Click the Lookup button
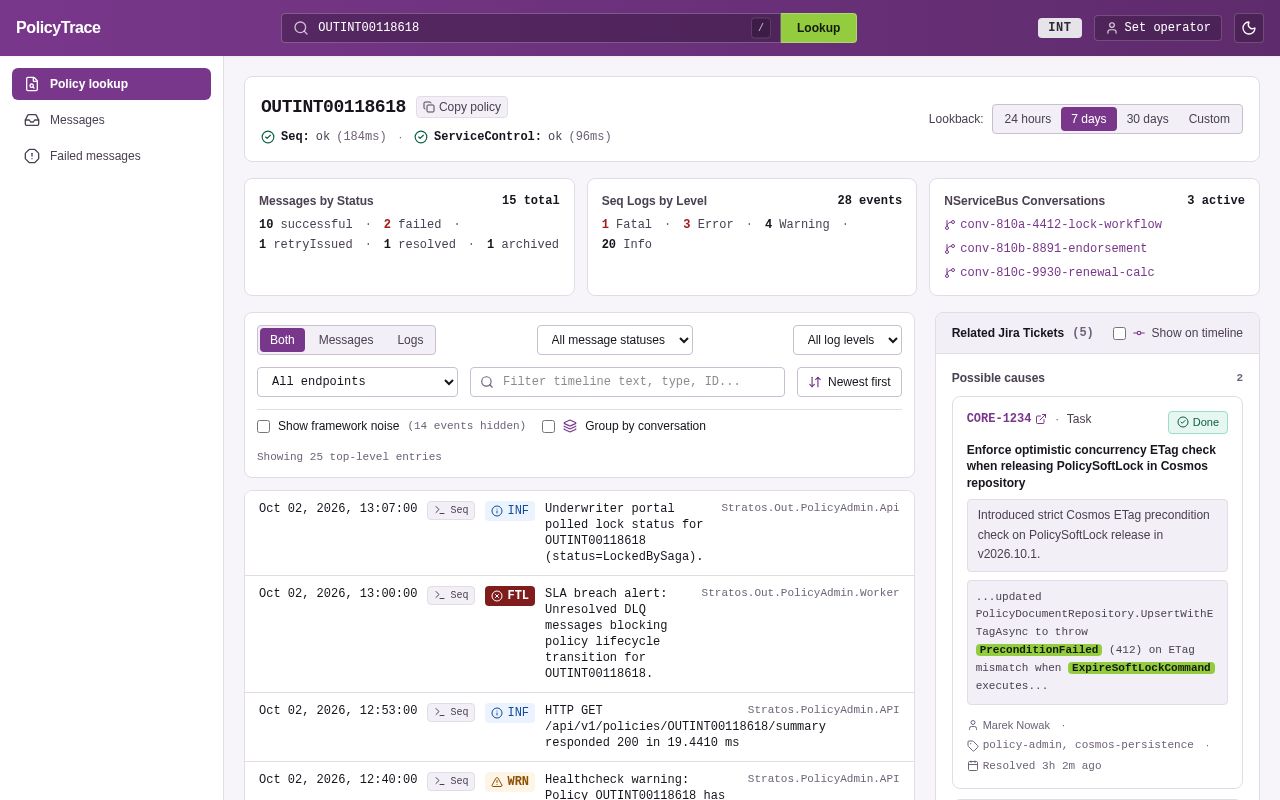Image resolution: width=1280 pixels, height=800 pixels. [x=818, y=28]
